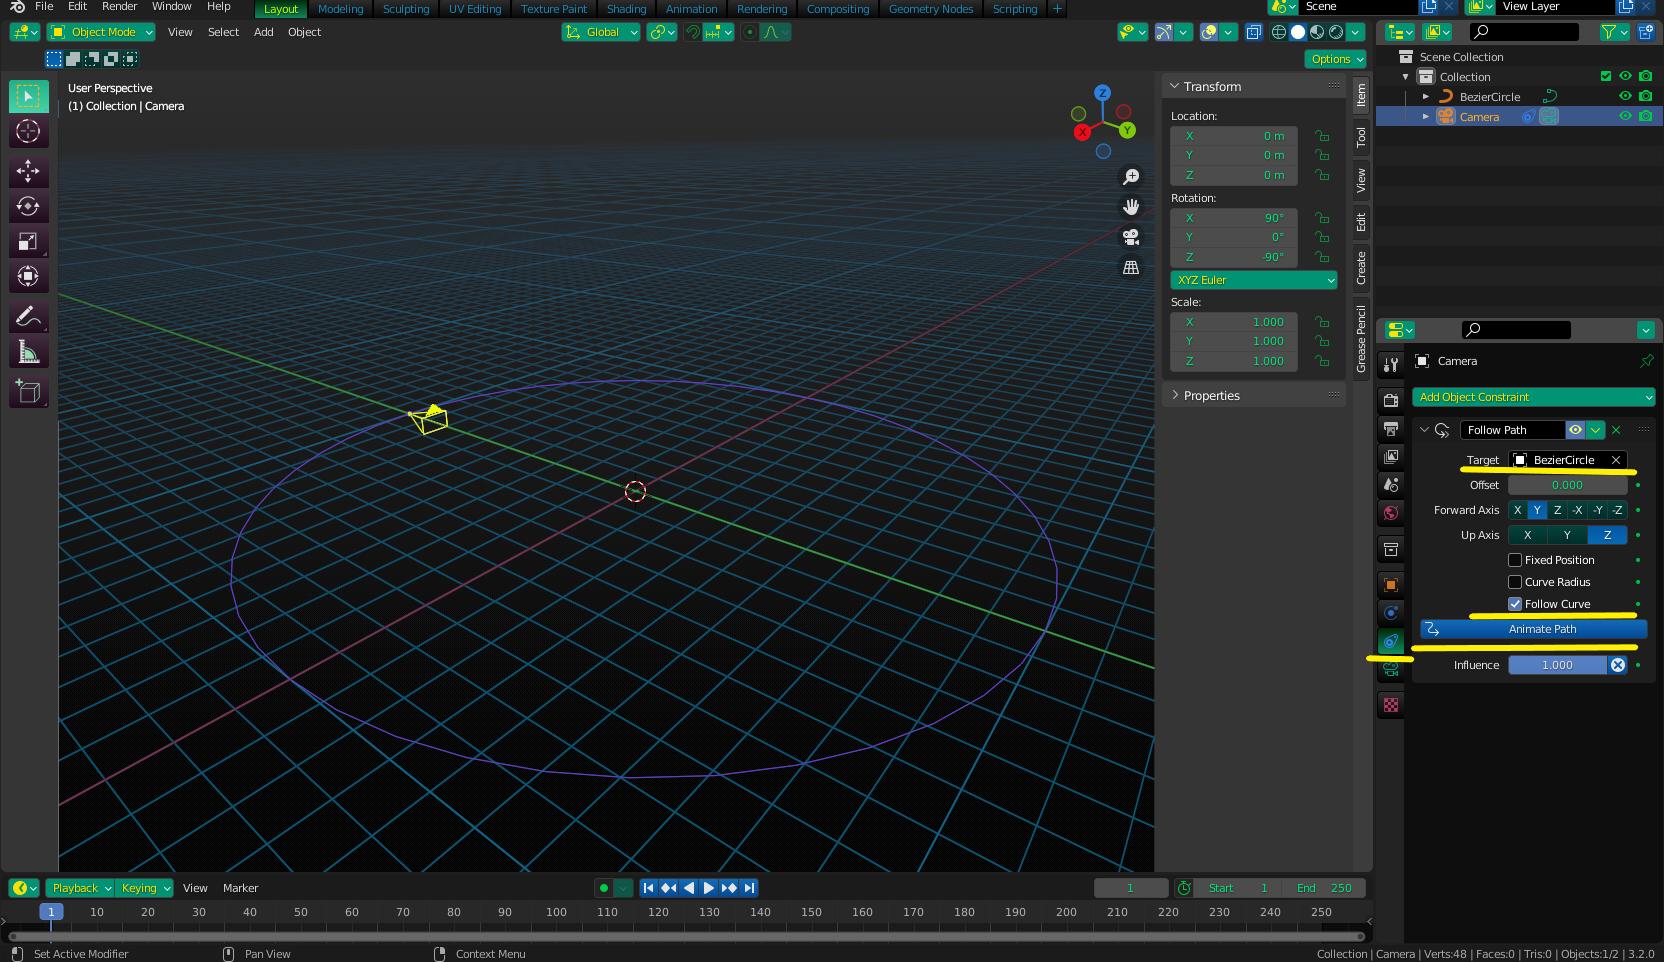Switch to the Shading workspace tab
This screenshot has height=962, width=1664.
pyautogui.click(x=626, y=9)
